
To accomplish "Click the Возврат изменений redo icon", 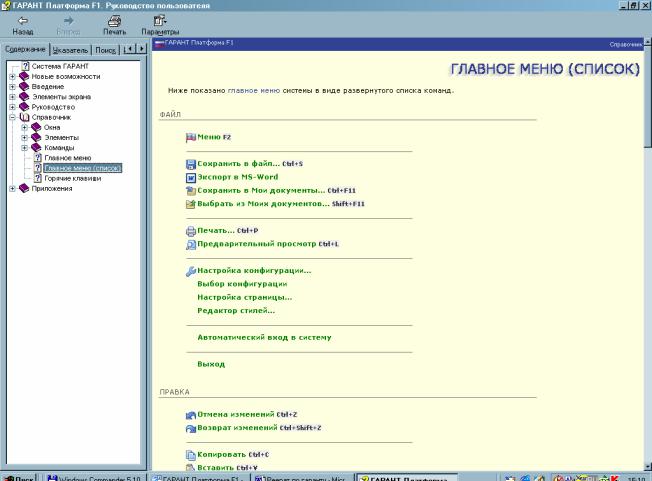I will click(x=190, y=428).
